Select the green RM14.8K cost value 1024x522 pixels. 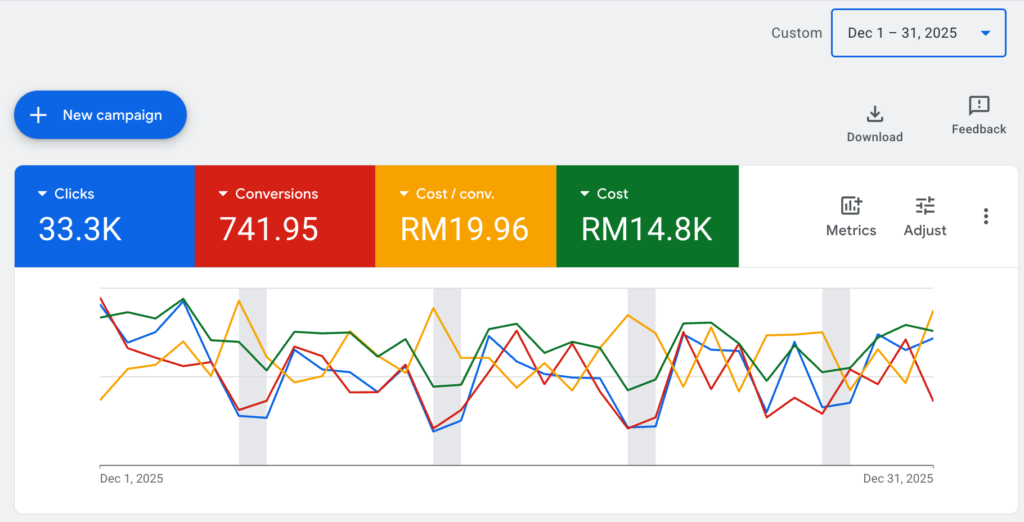pyautogui.click(x=646, y=230)
